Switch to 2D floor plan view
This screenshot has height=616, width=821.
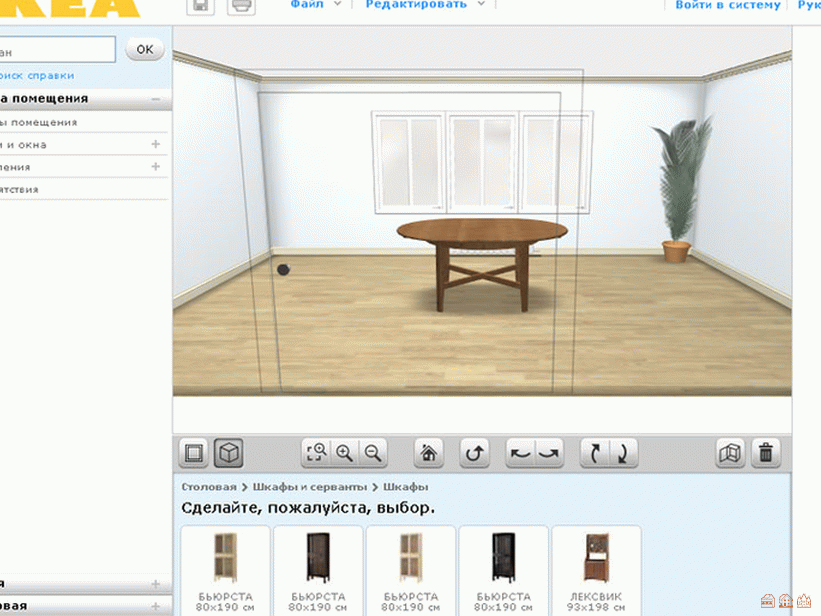(194, 453)
